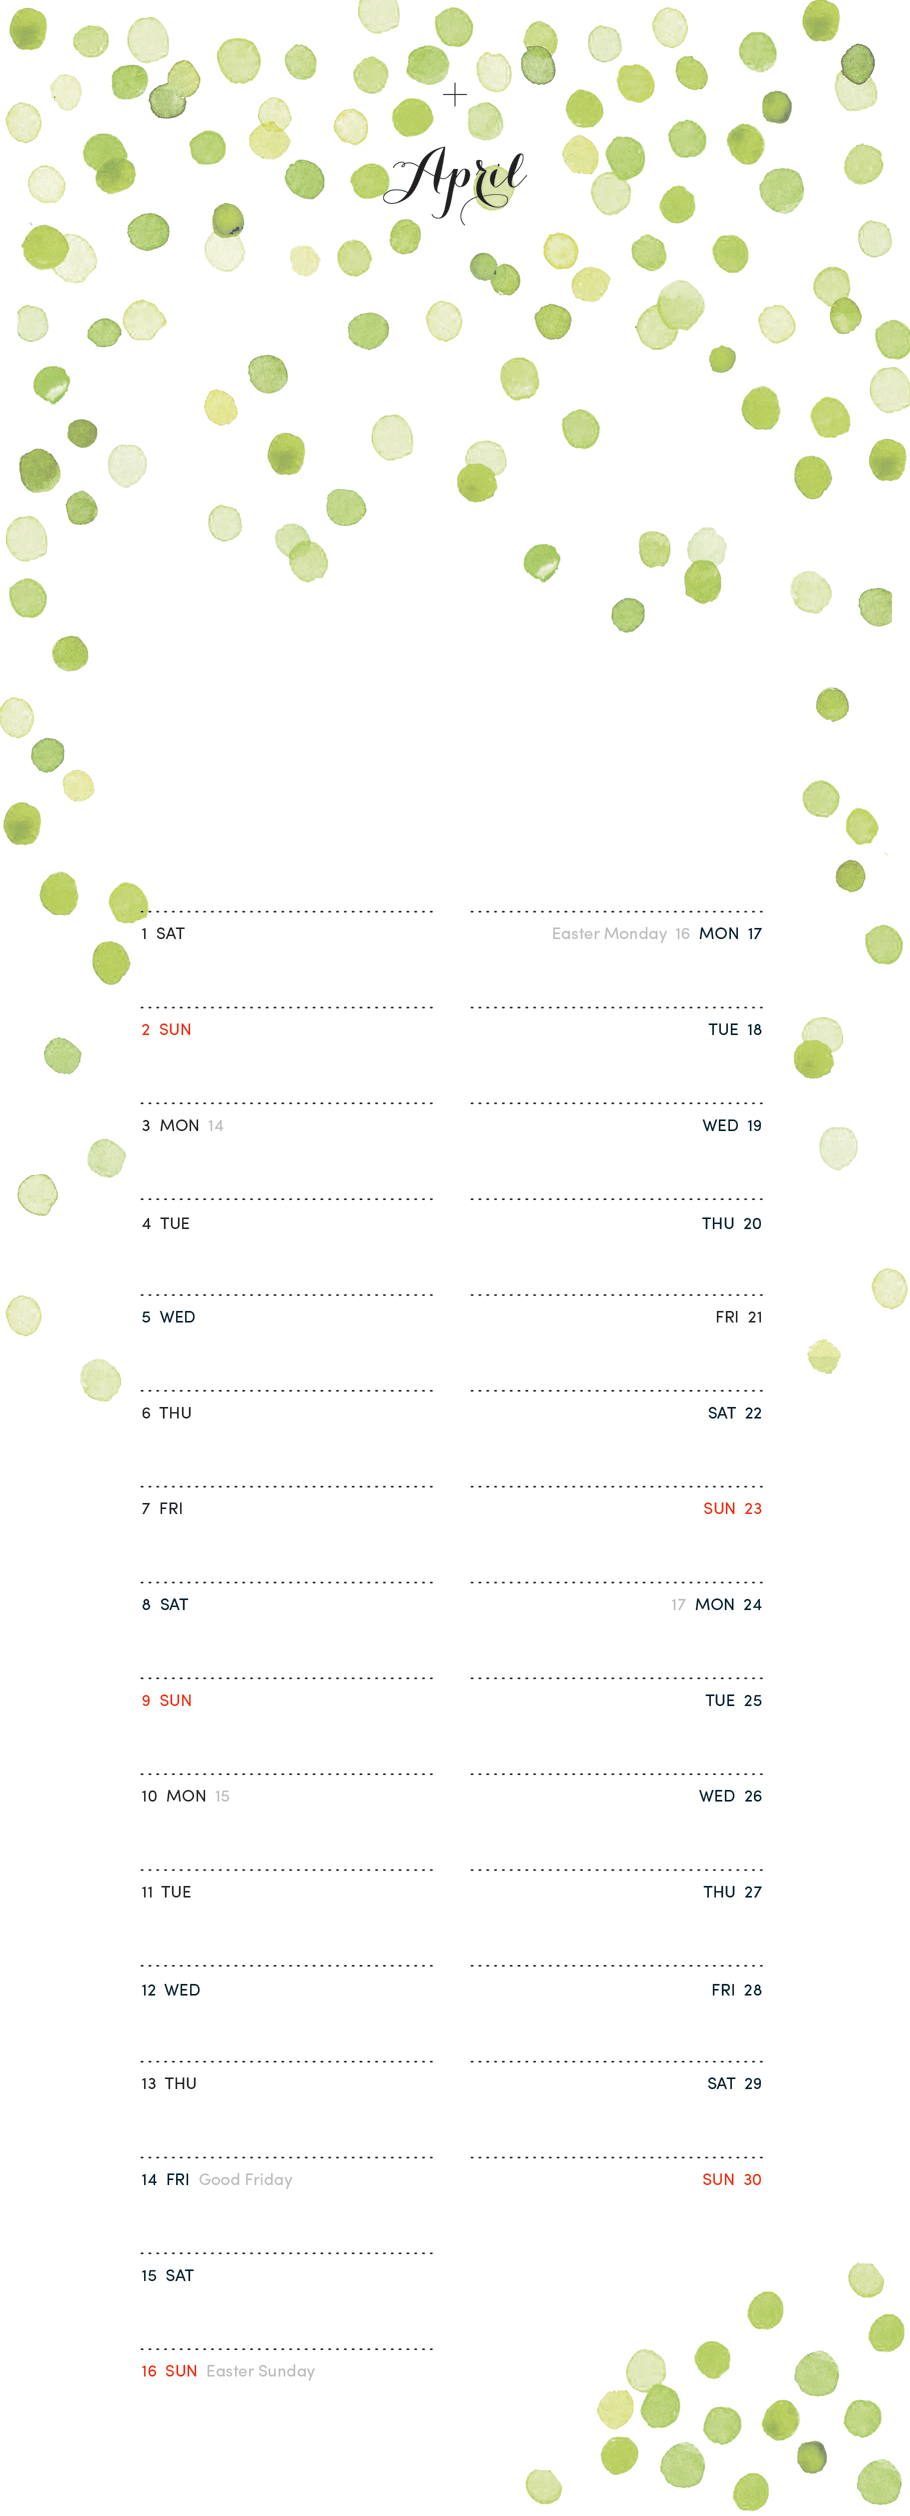Screen dimensions: 910x2516
Task: Click week number 17 beside MON 24
Action: coord(678,1605)
